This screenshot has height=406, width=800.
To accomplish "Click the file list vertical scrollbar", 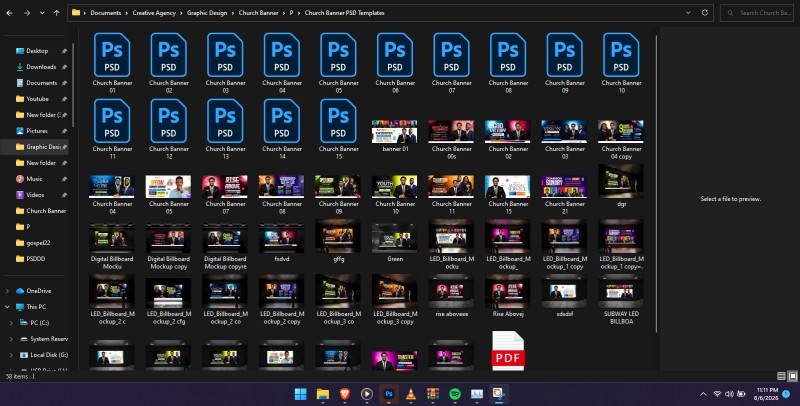I will (x=657, y=184).
